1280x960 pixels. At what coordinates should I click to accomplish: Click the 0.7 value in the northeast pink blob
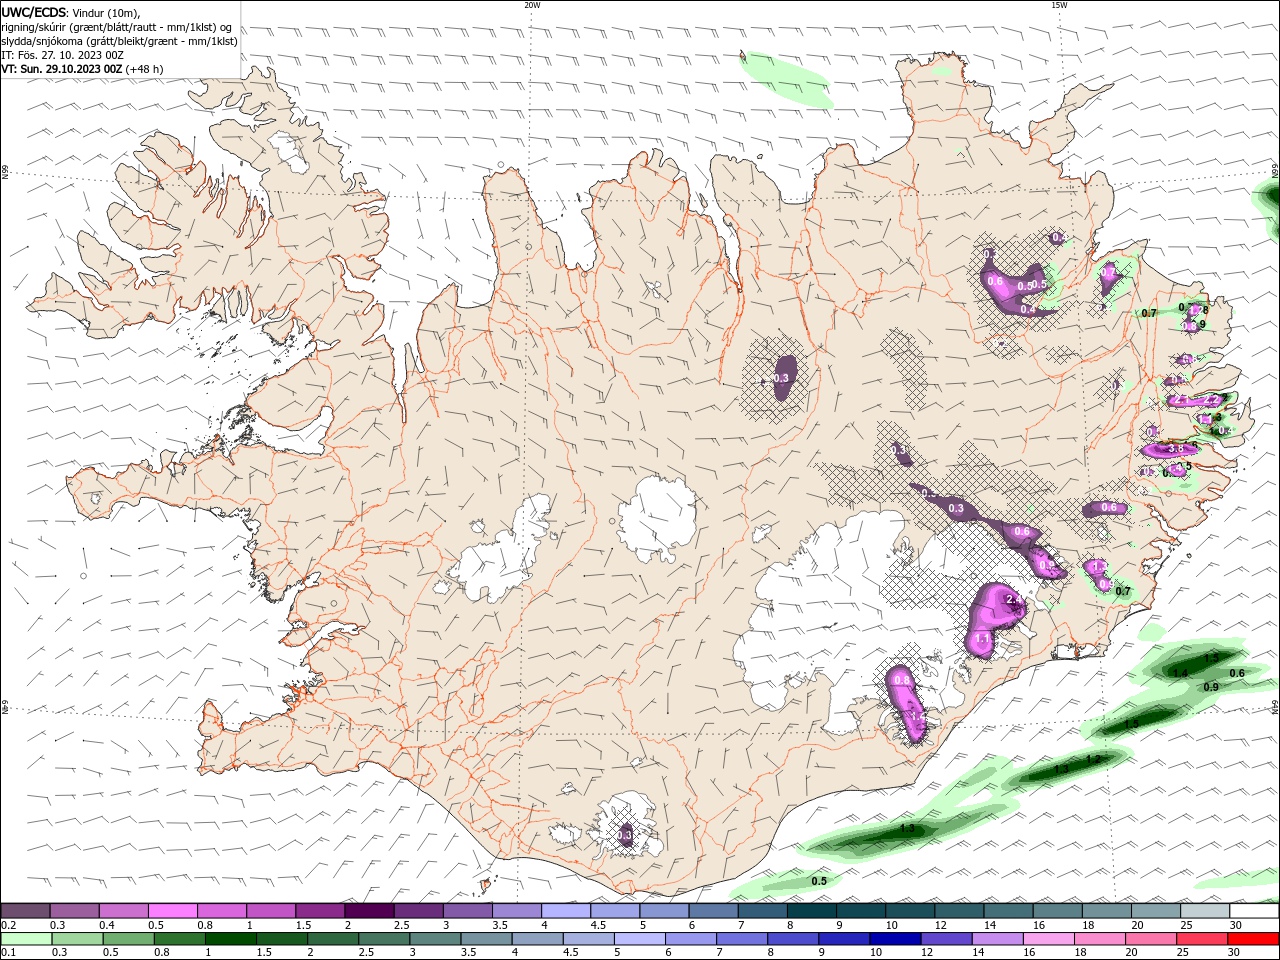pos(1108,272)
